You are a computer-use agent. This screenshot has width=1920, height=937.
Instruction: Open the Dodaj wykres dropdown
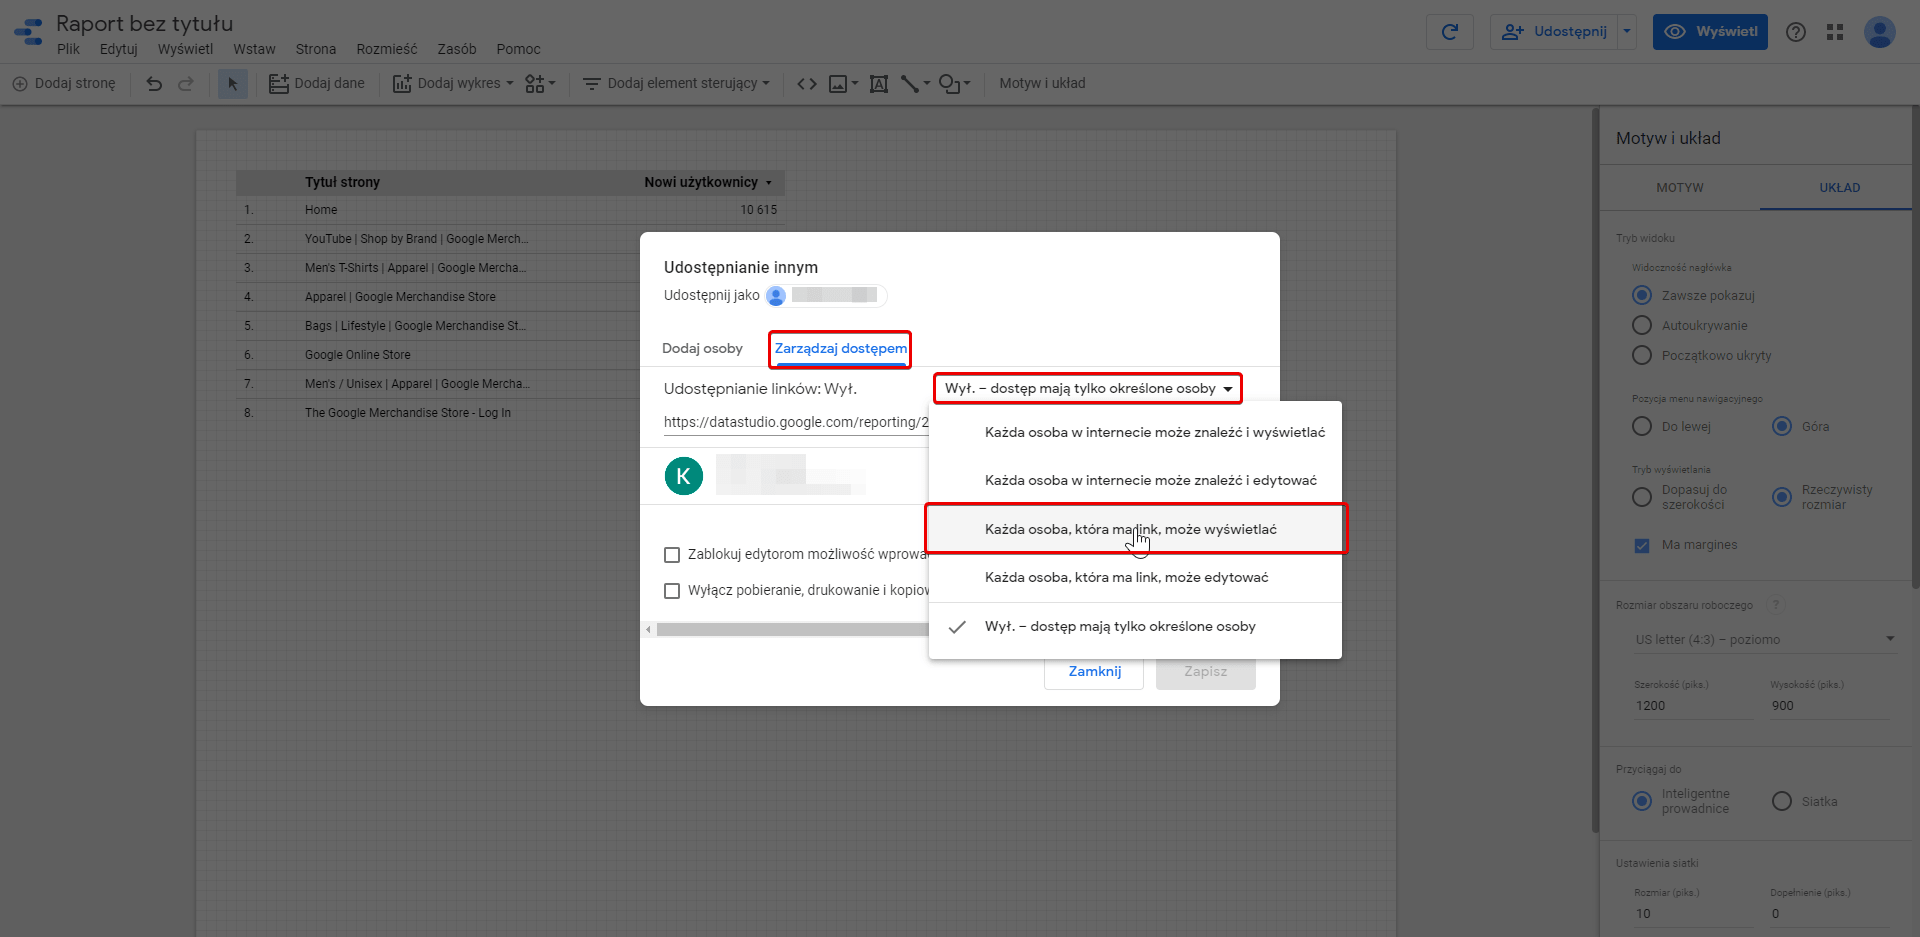(453, 84)
